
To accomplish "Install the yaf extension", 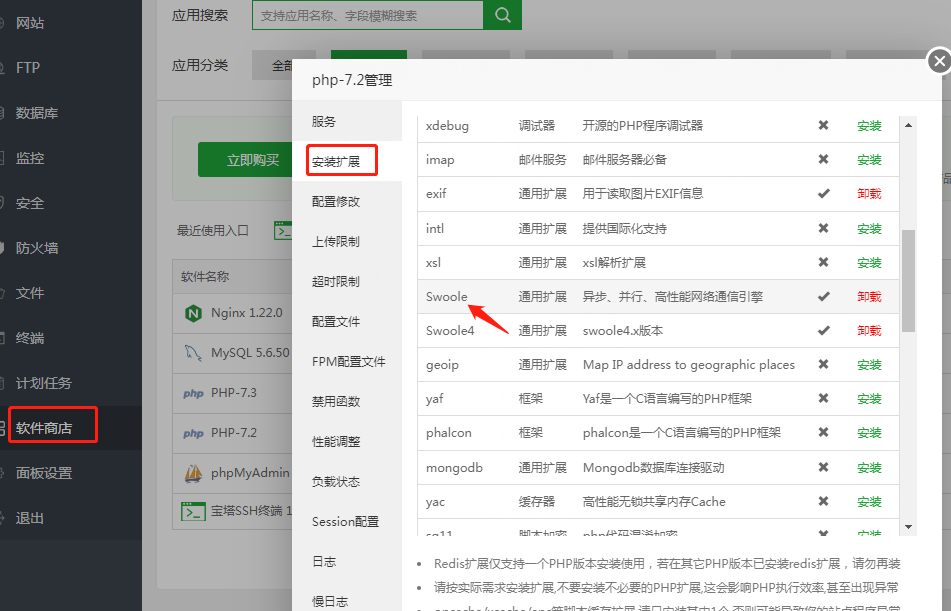I will point(869,399).
